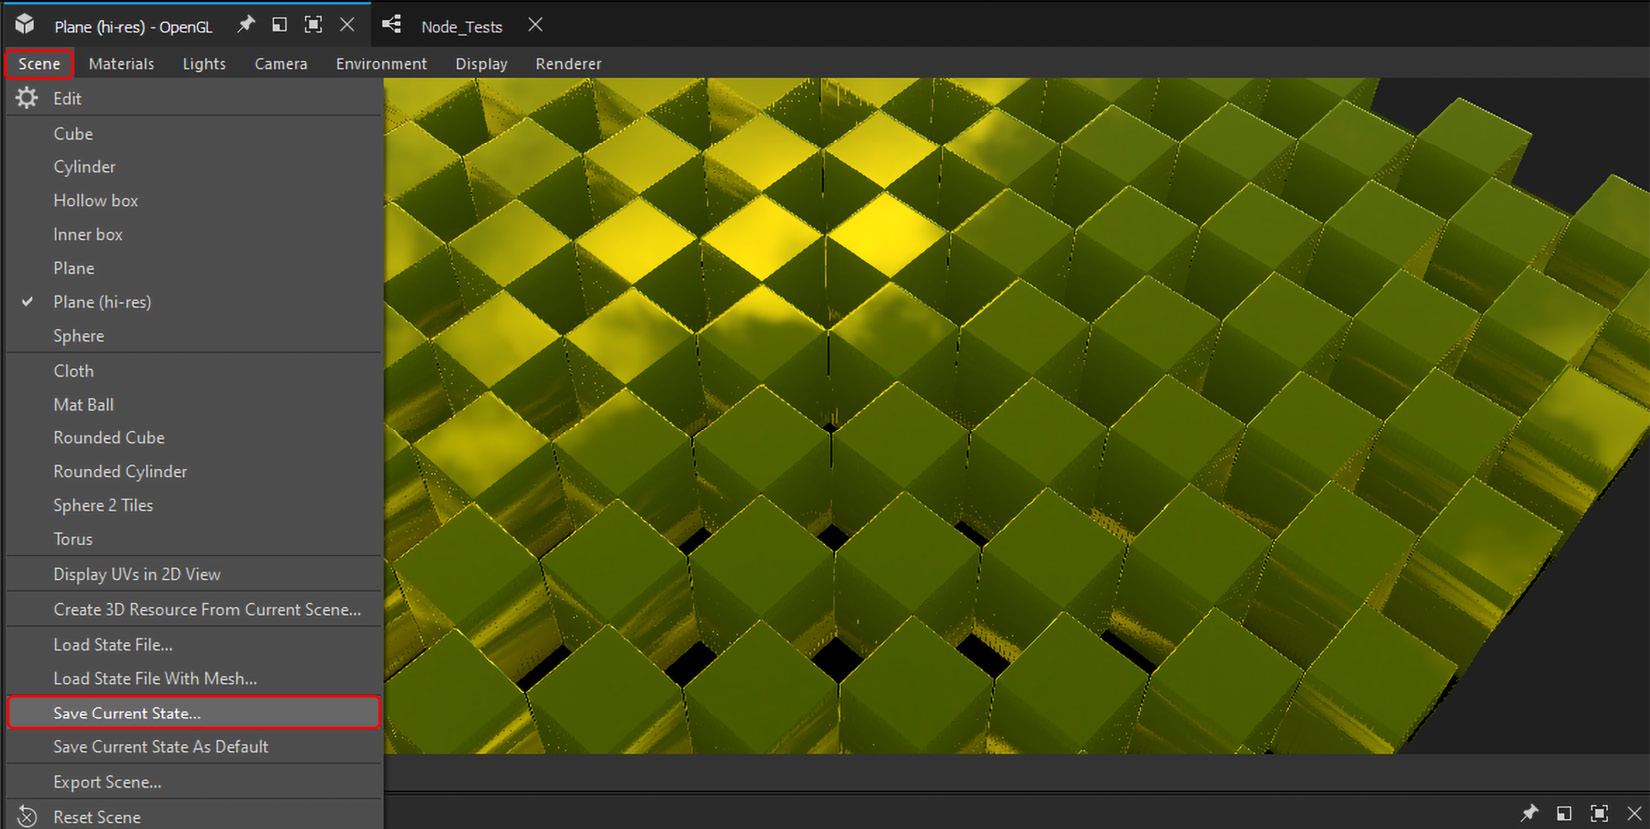The image size is (1650, 829).
Task: Select the Rounded Cylinder mesh
Action: (195, 472)
